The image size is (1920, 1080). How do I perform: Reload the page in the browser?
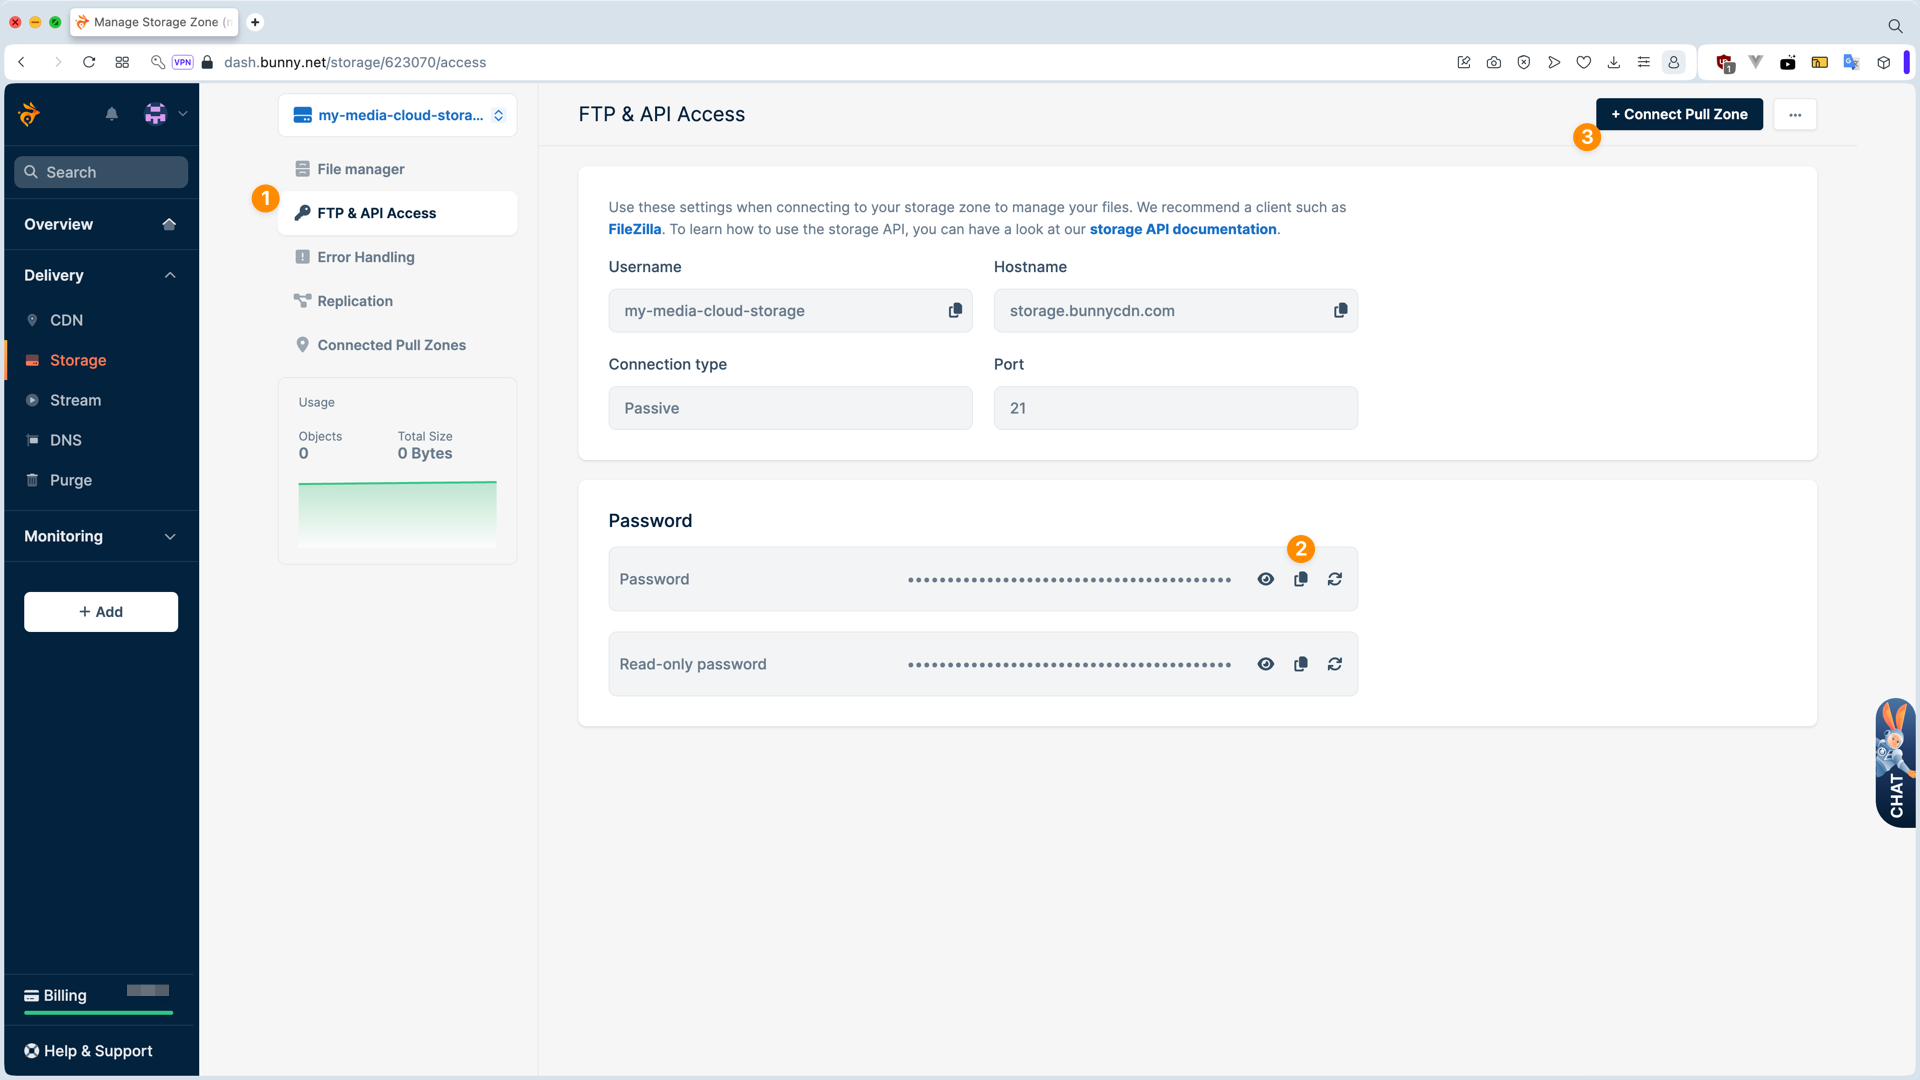pos(89,62)
